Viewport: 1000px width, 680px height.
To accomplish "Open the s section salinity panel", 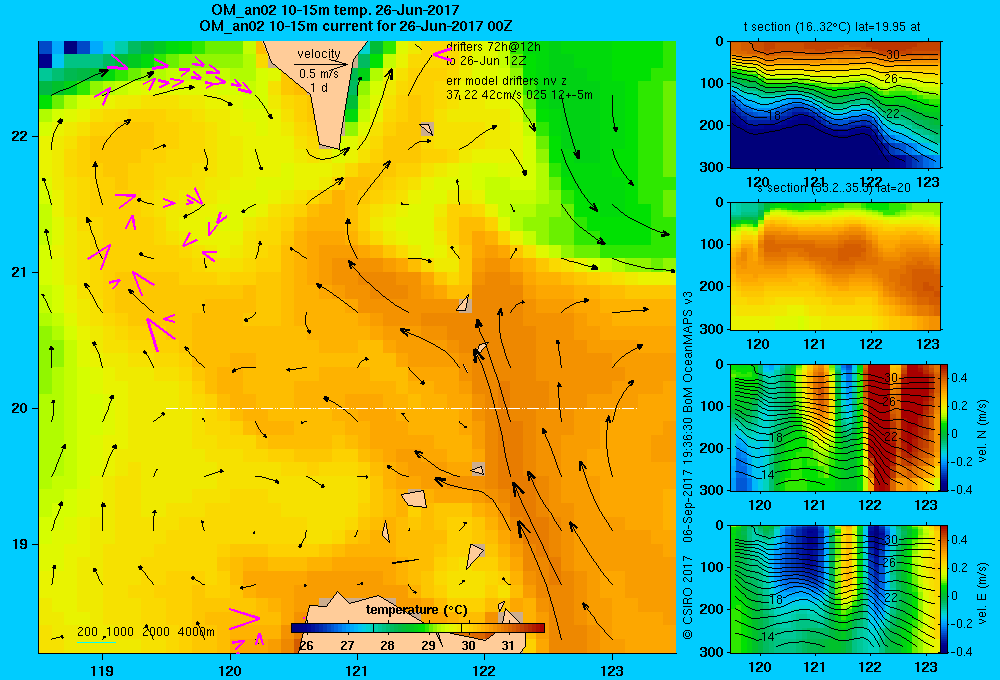I will tap(835, 266).
